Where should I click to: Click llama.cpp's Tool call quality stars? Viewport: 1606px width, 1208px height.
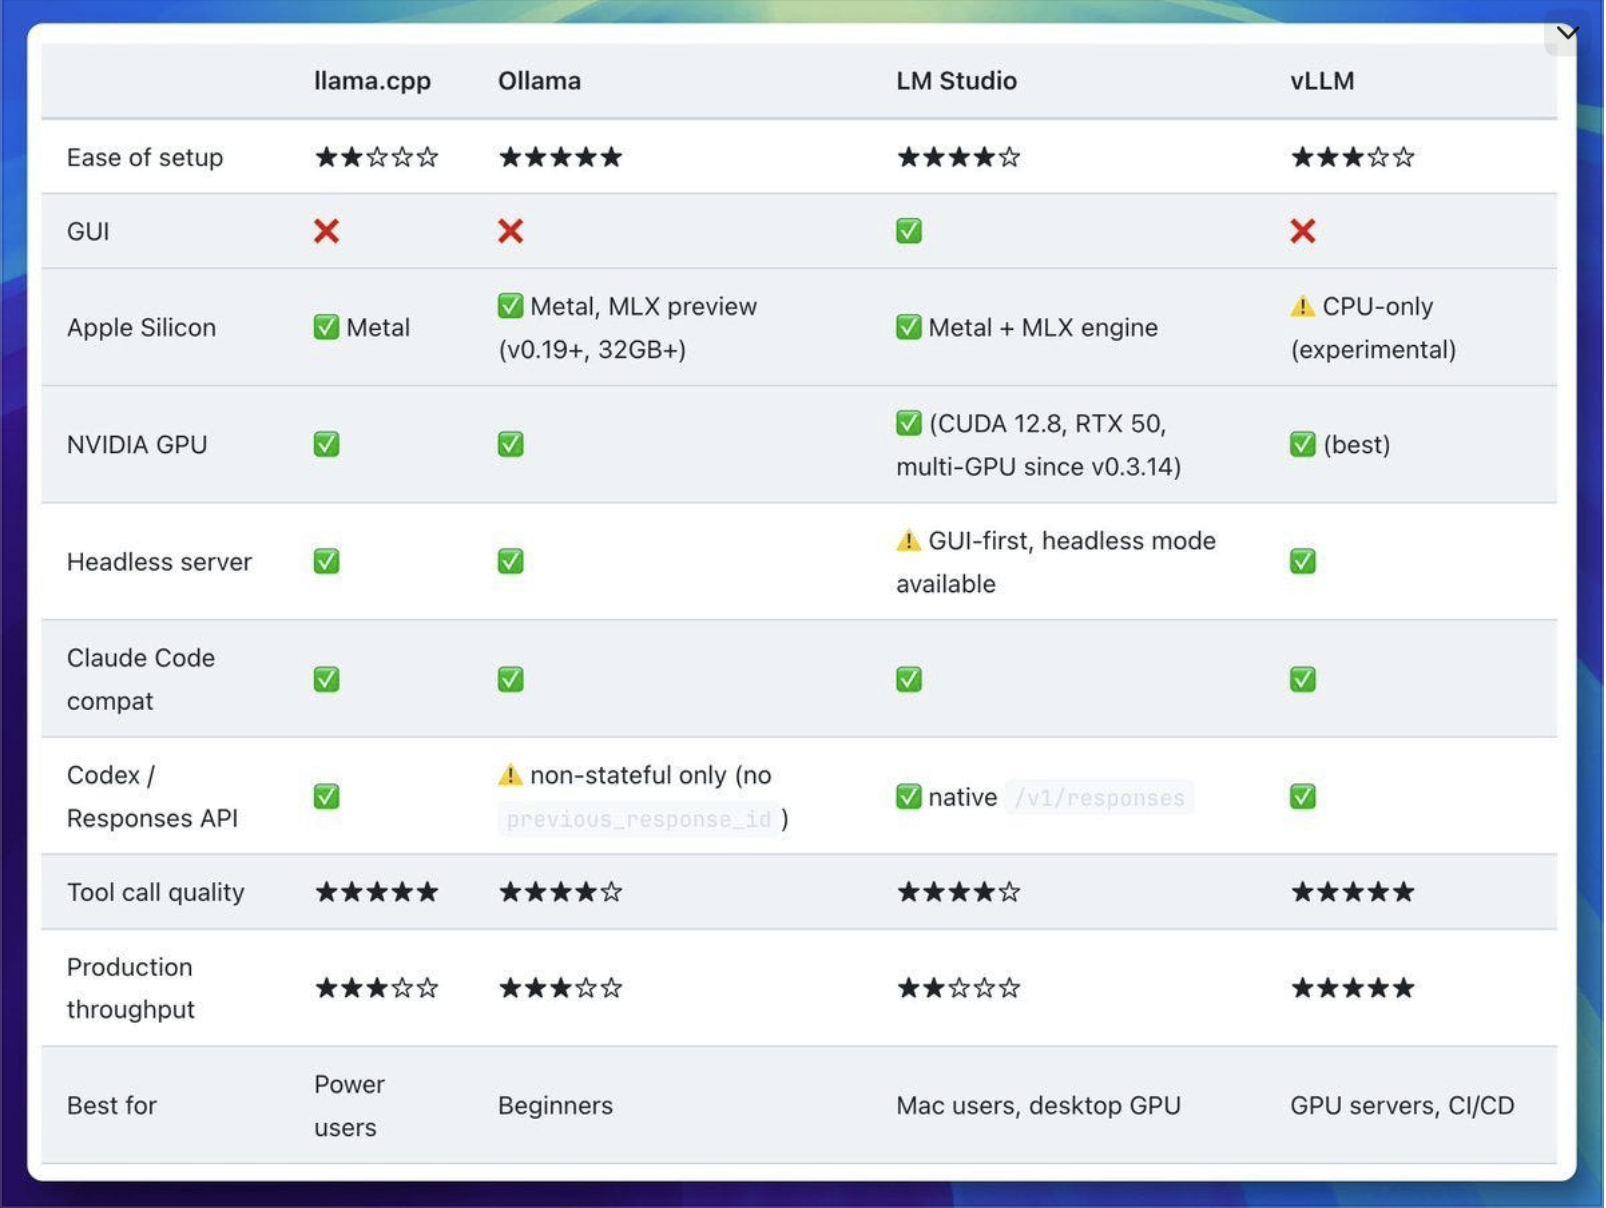(x=377, y=892)
